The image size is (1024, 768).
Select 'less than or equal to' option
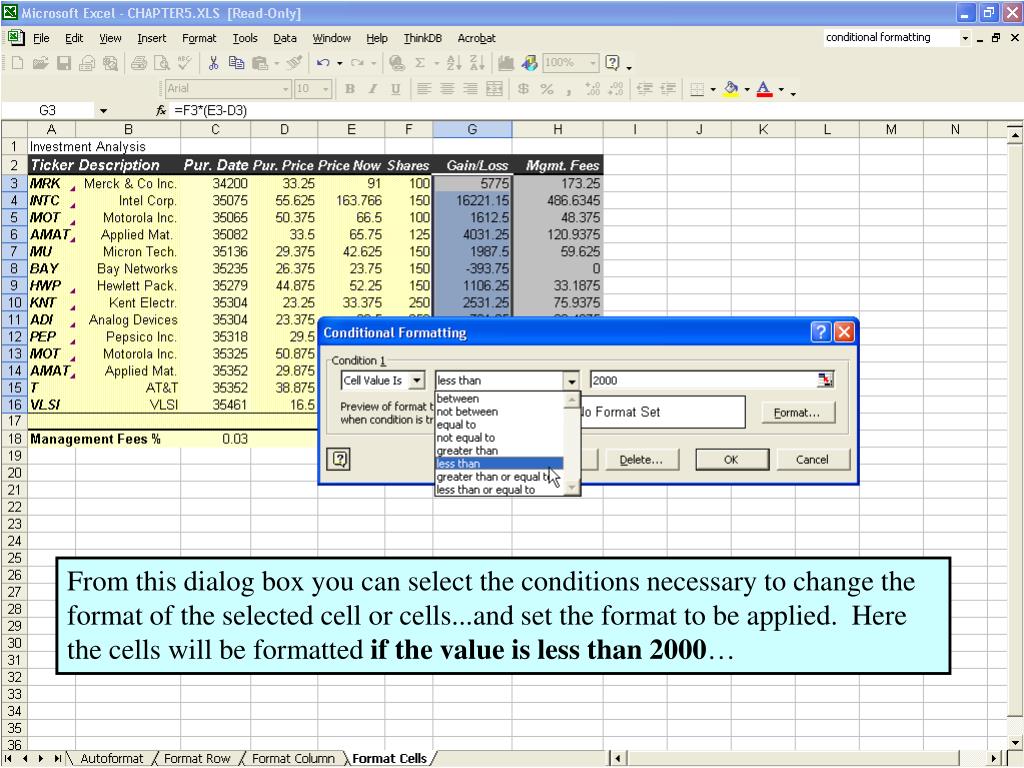(x=499, y=490)
